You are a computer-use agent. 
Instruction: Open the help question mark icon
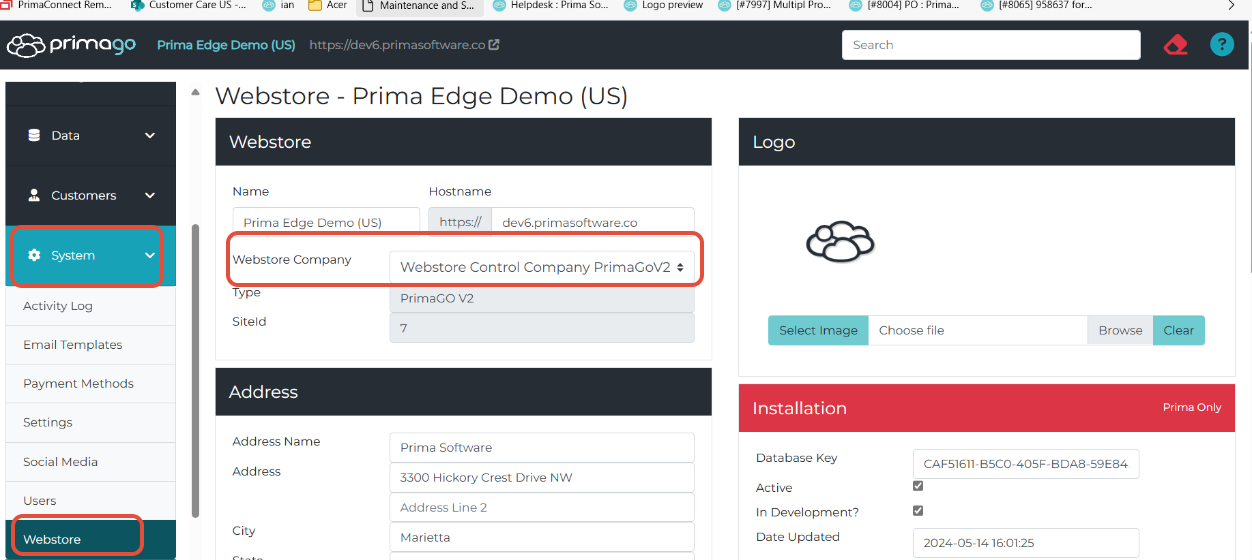coord(1221,45)
